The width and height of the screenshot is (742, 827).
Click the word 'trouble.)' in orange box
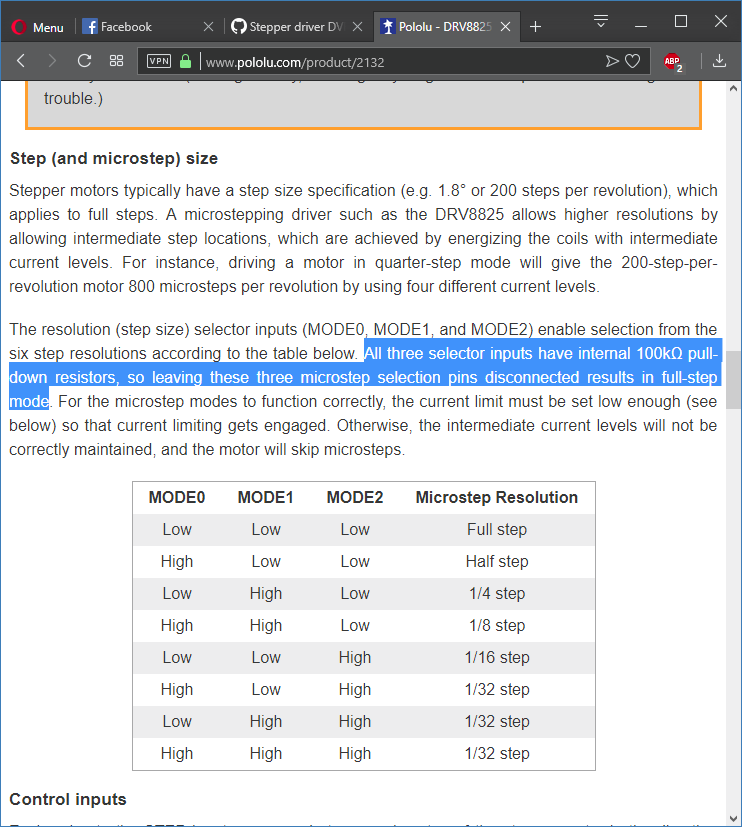73,99
